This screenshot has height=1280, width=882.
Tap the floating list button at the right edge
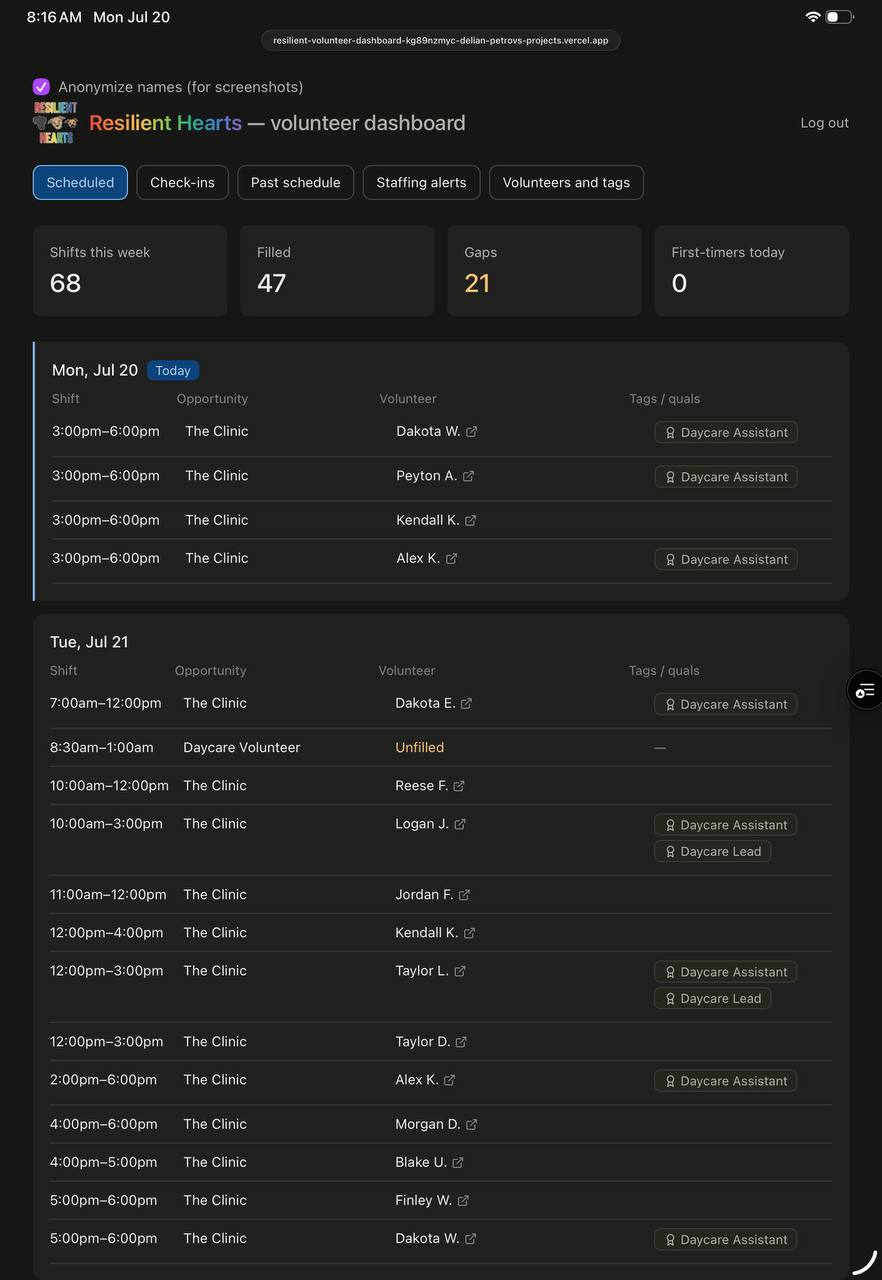click(866, 690)
